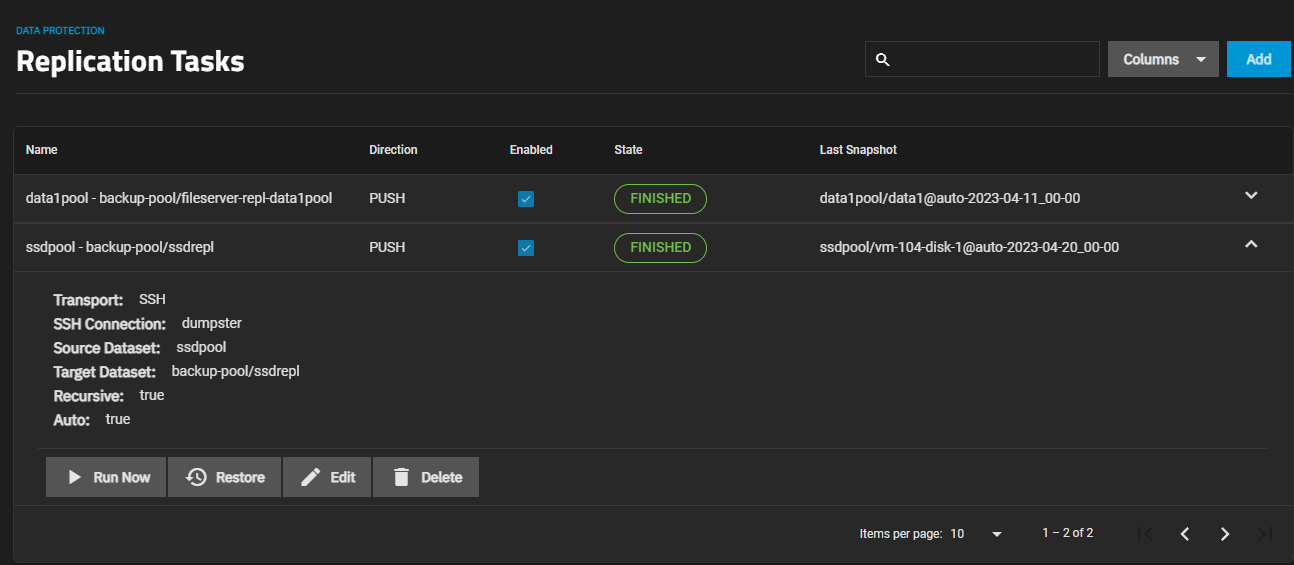The height and width of the screenshot is (565, 1294).
Task: Click the Add button
Action: pos(1258,59)
